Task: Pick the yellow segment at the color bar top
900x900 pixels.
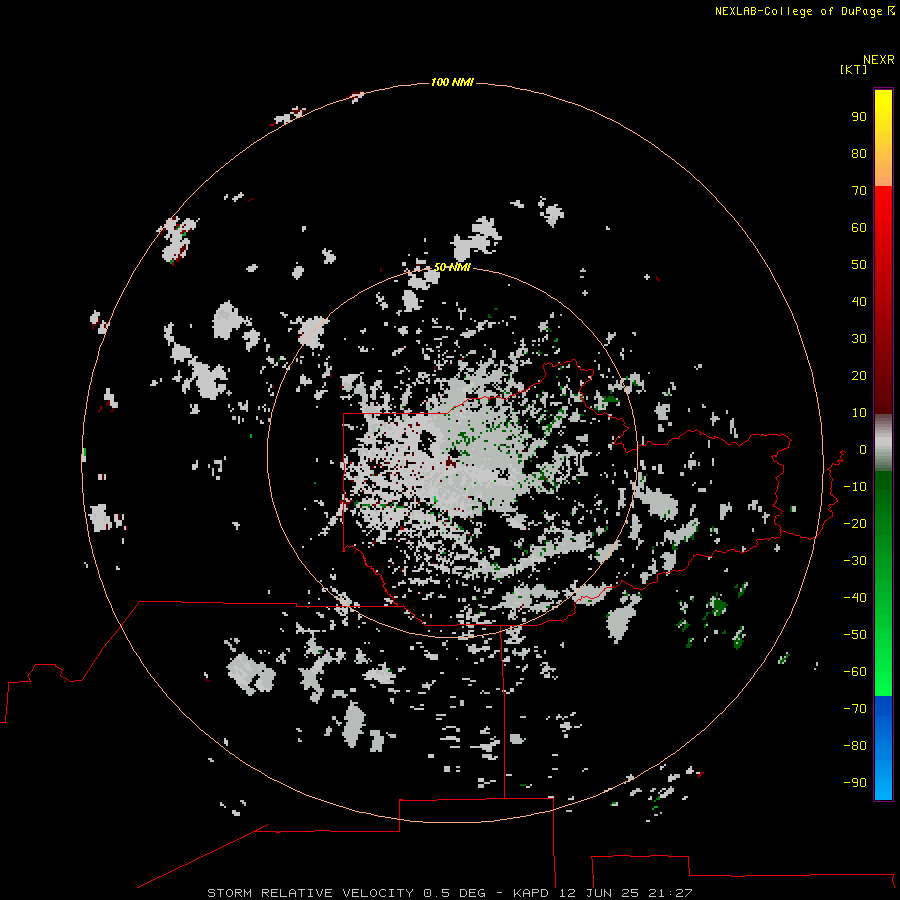Action: tap(883, 109)
